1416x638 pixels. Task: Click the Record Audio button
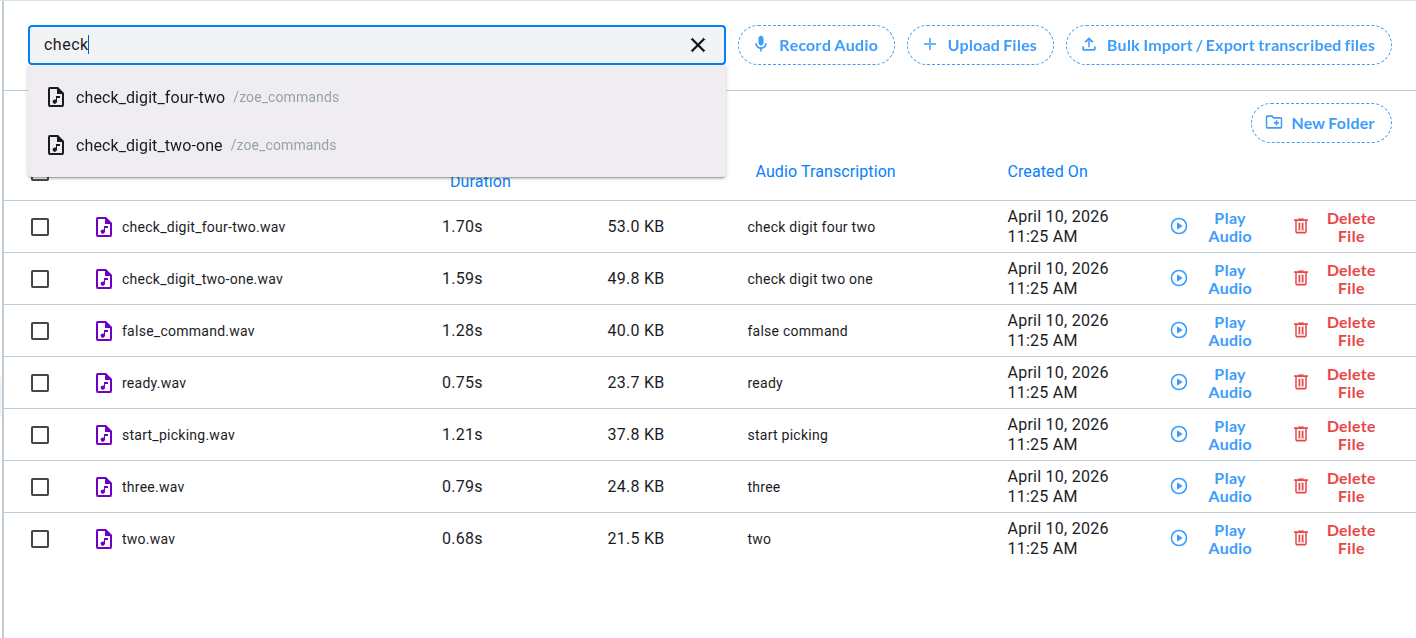coord(816,45)
